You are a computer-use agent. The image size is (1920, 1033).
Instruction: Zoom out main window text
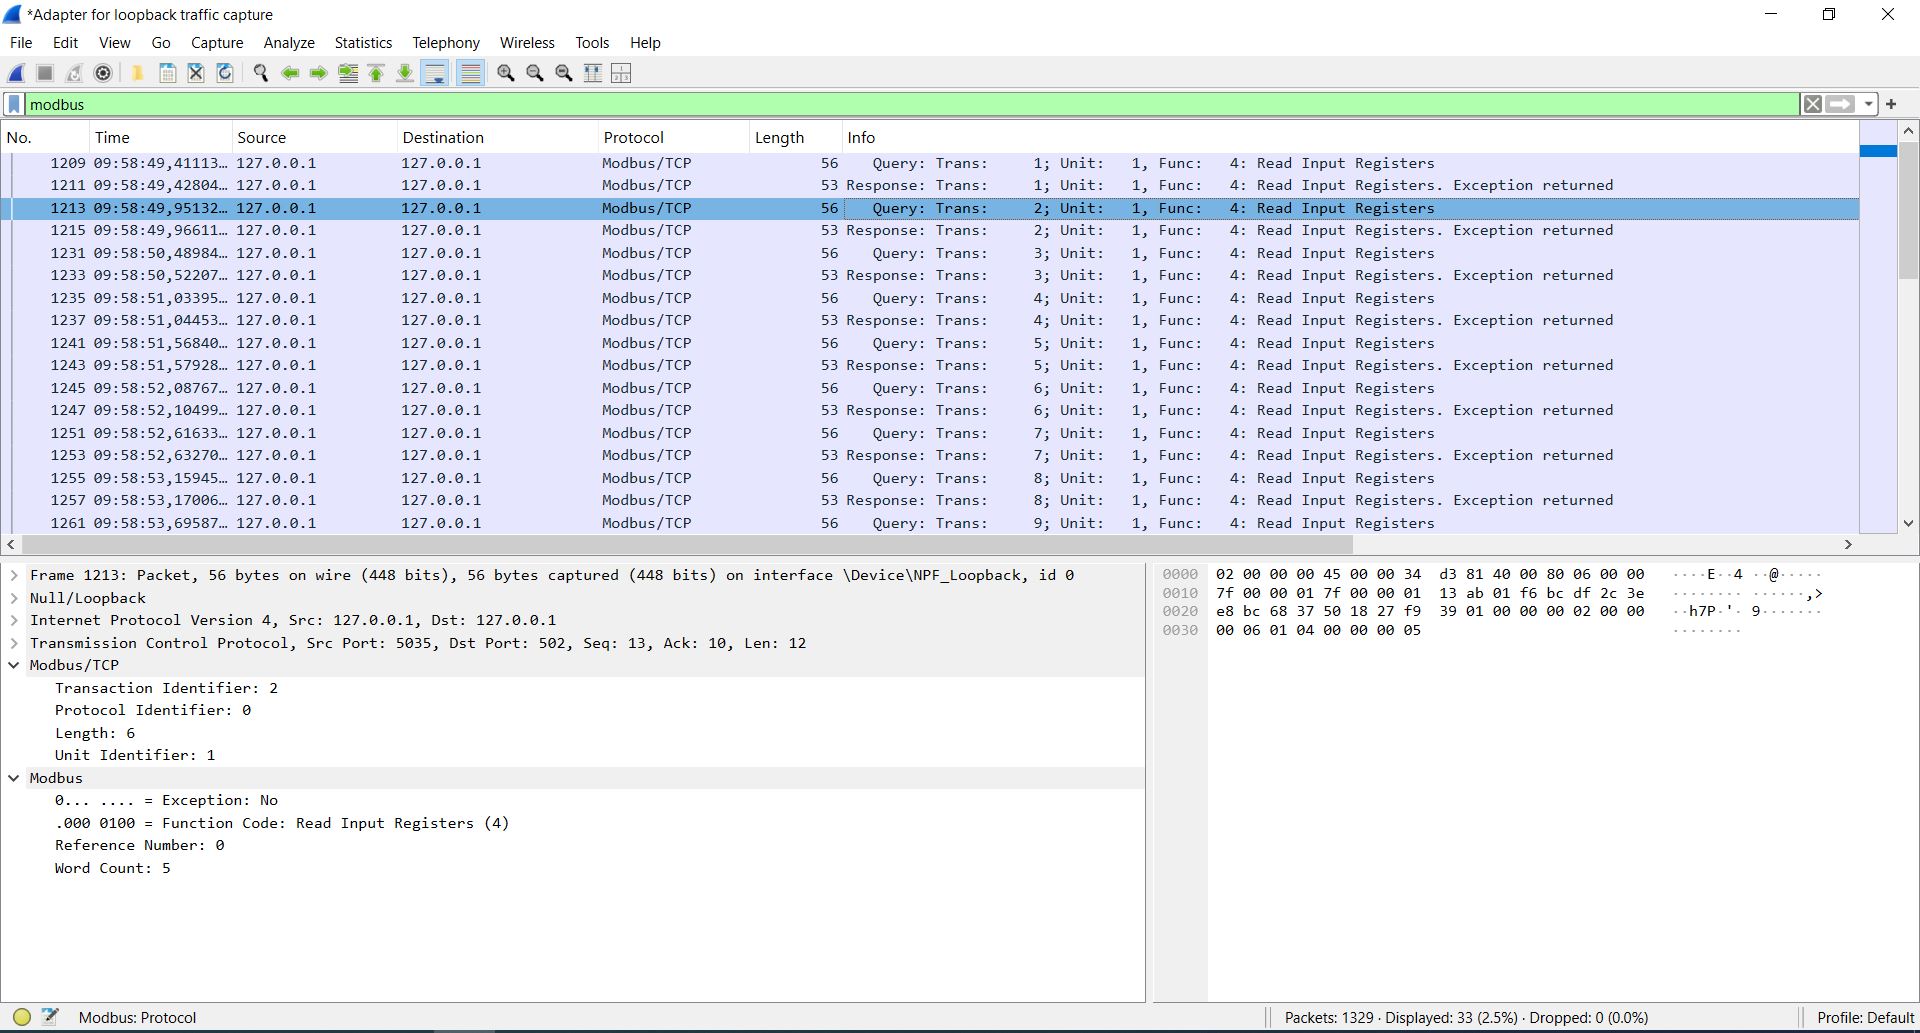click(x=535, y=73)
